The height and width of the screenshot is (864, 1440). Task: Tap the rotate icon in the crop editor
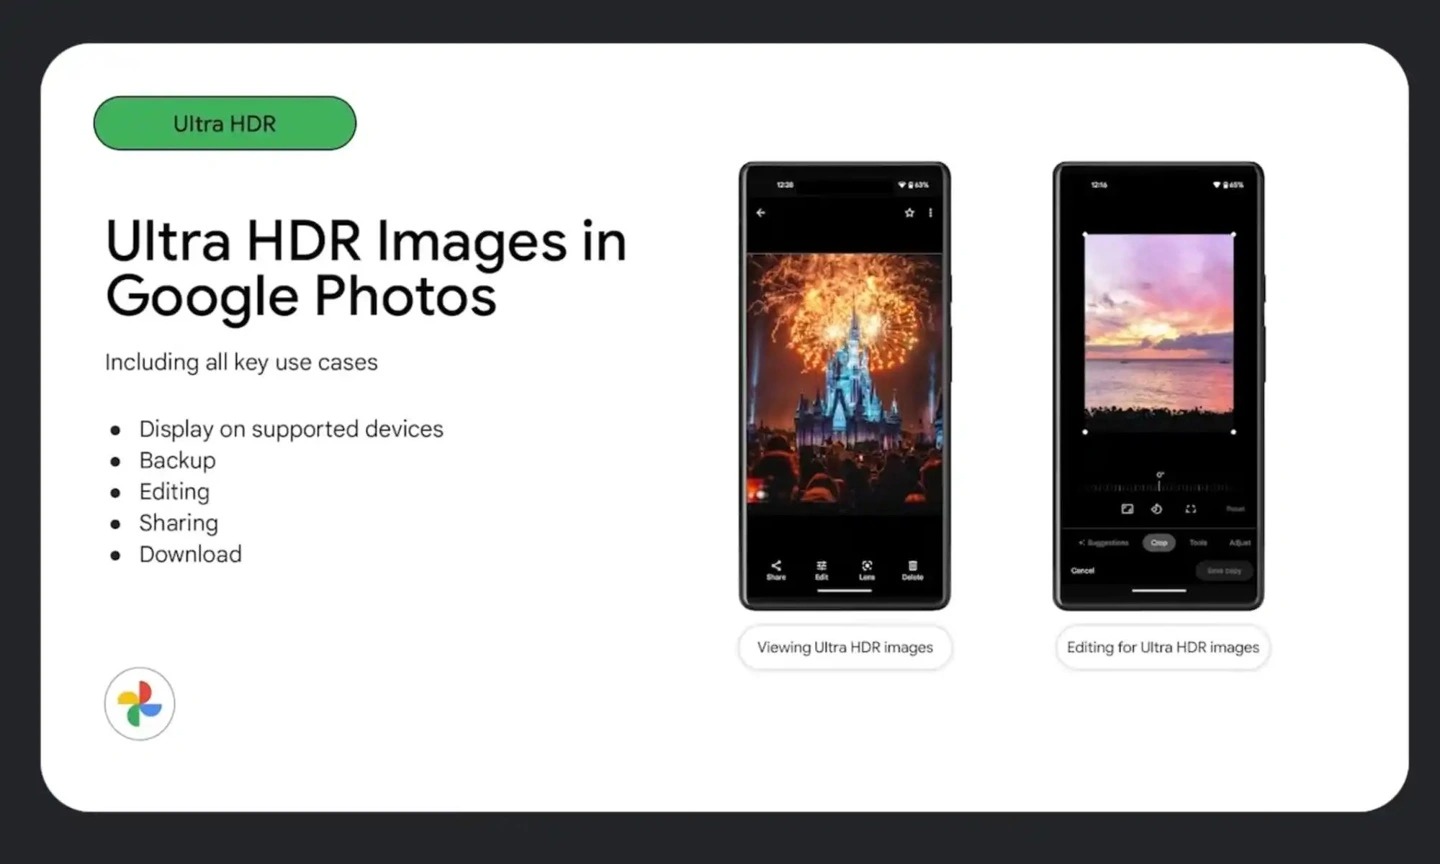pos(1158,509)
